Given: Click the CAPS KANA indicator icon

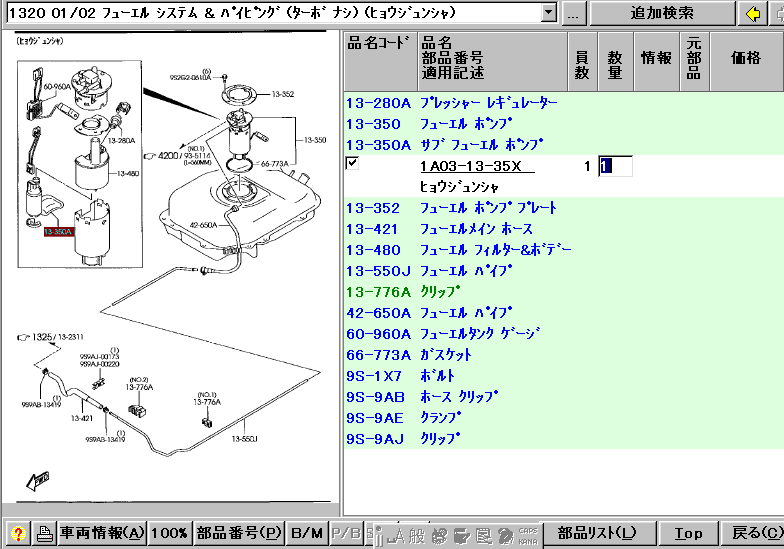Looking at the screenshot, I should click(532, 535).
